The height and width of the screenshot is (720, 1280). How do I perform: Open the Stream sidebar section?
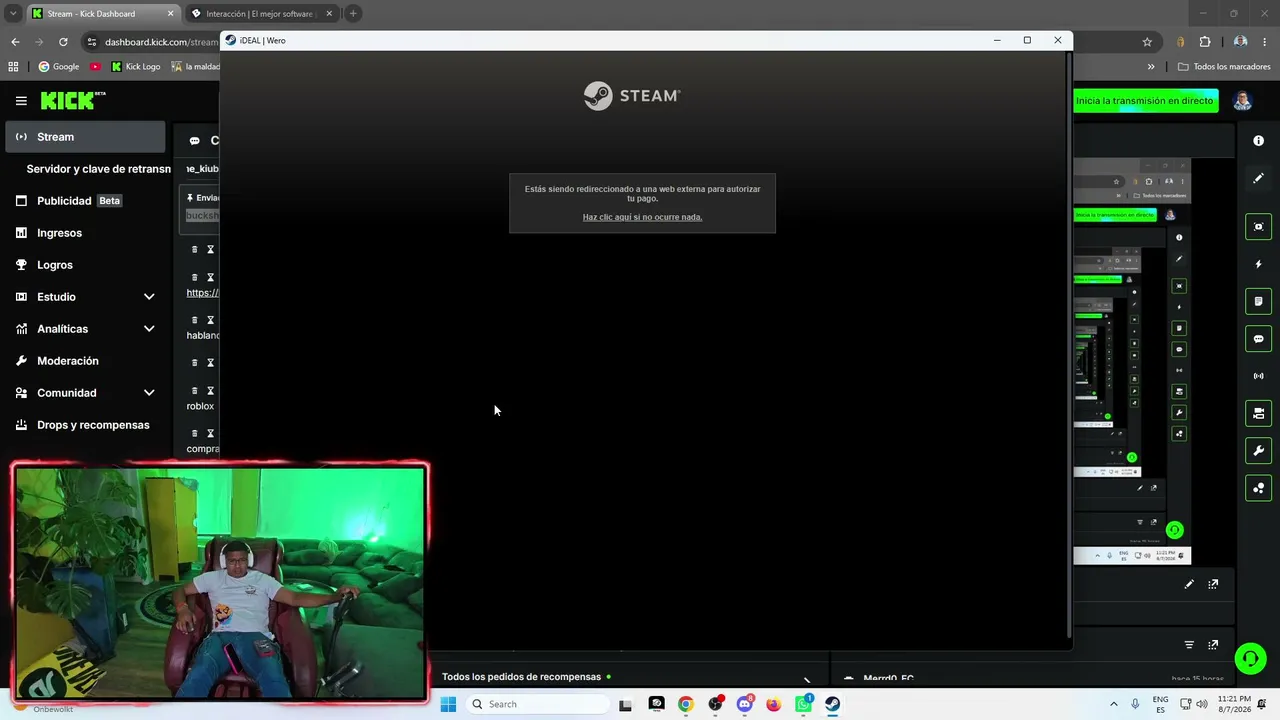tap(85, 137)
